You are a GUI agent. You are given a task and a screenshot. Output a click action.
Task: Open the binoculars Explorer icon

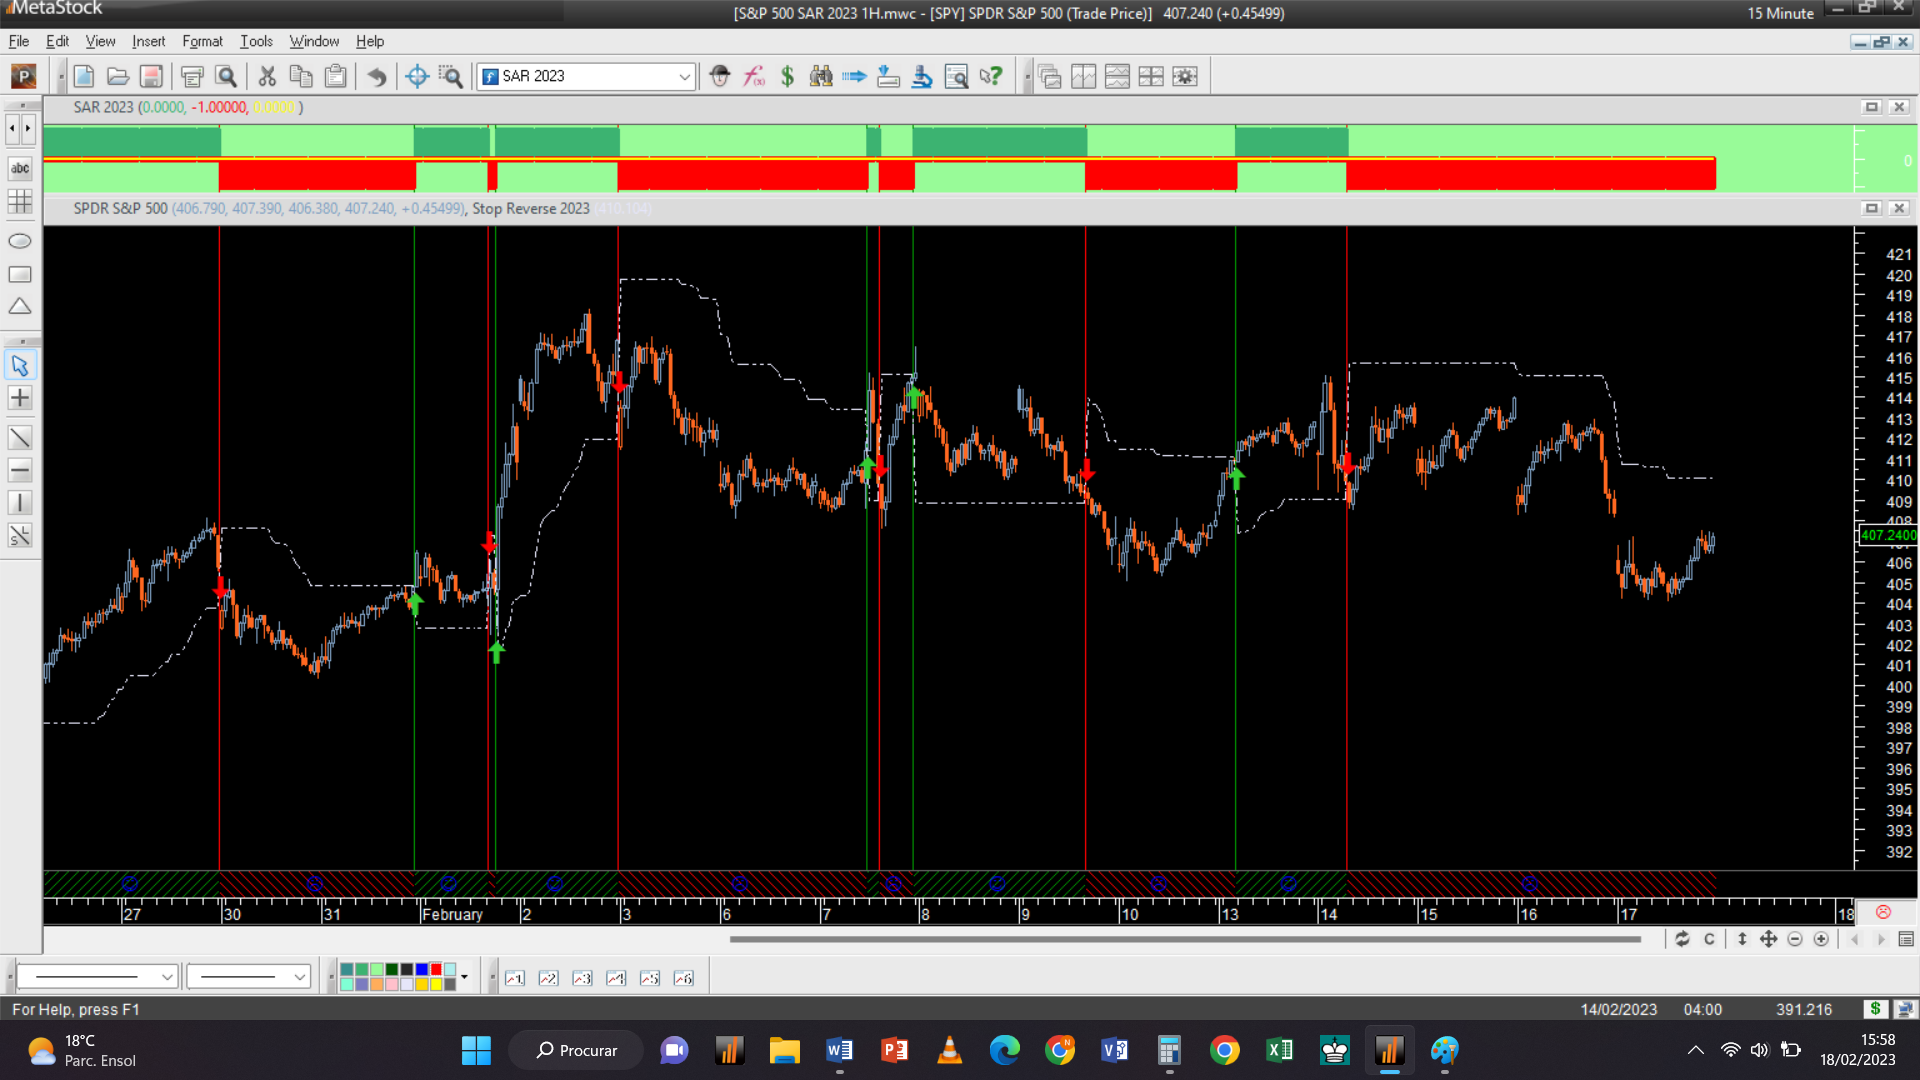point(821,76)
